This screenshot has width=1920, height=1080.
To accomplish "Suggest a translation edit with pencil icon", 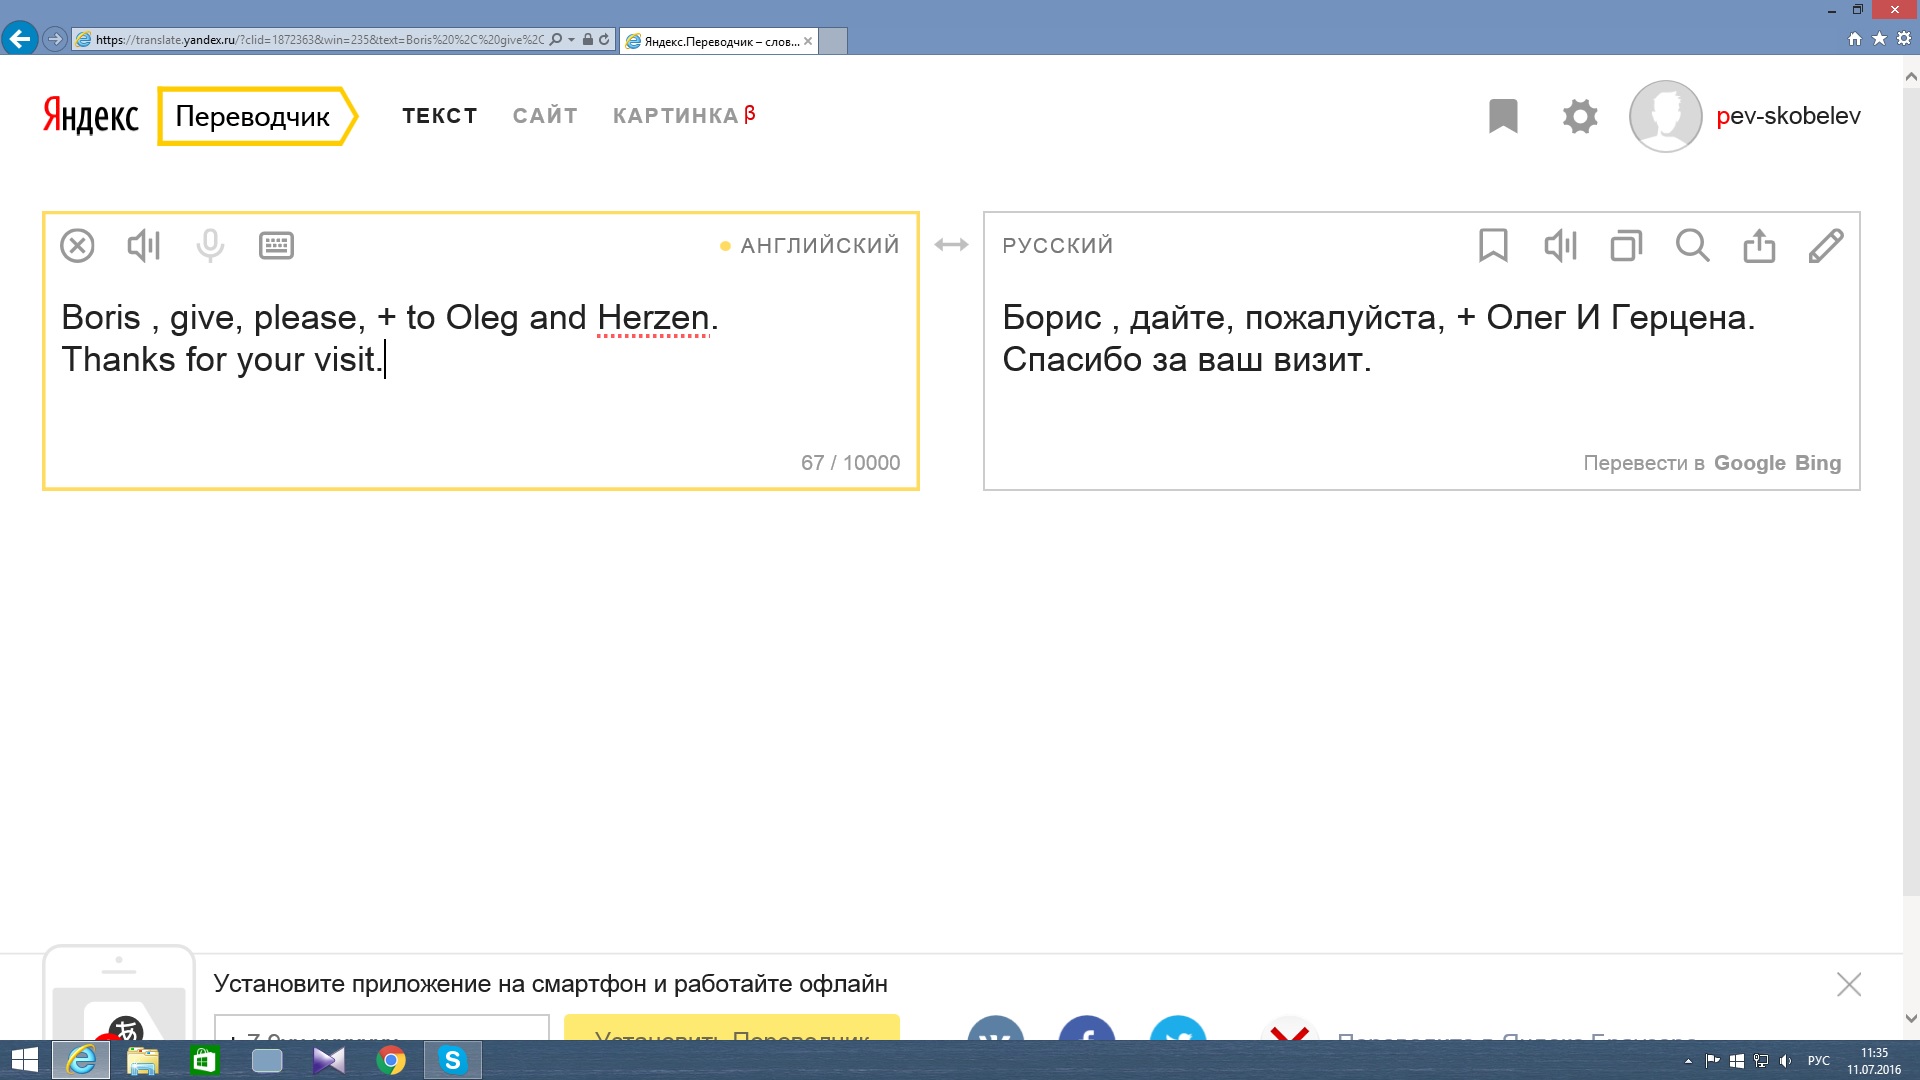I will [1825, 245].
